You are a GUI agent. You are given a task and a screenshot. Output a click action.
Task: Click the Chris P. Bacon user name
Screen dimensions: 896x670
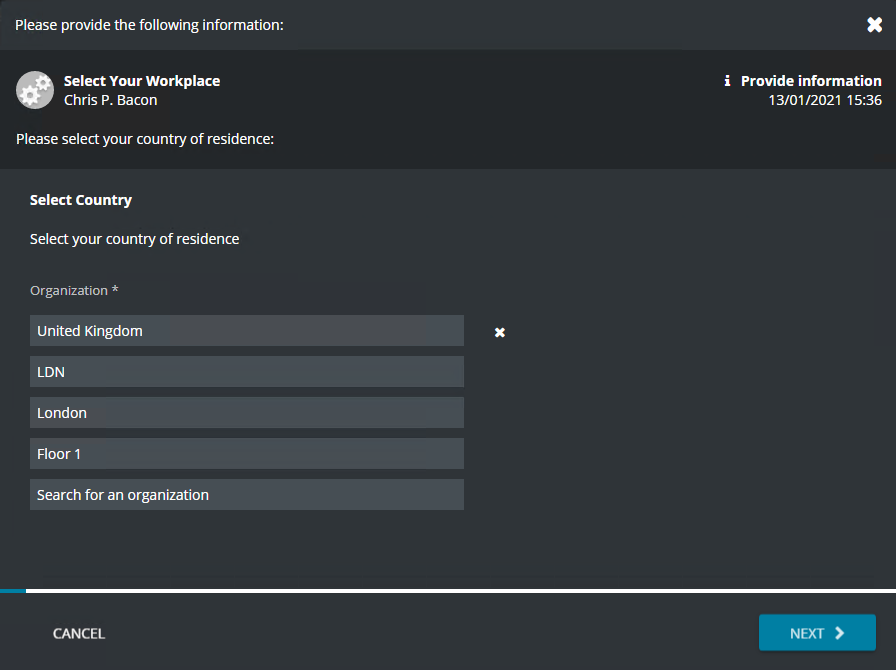(110, 100)
